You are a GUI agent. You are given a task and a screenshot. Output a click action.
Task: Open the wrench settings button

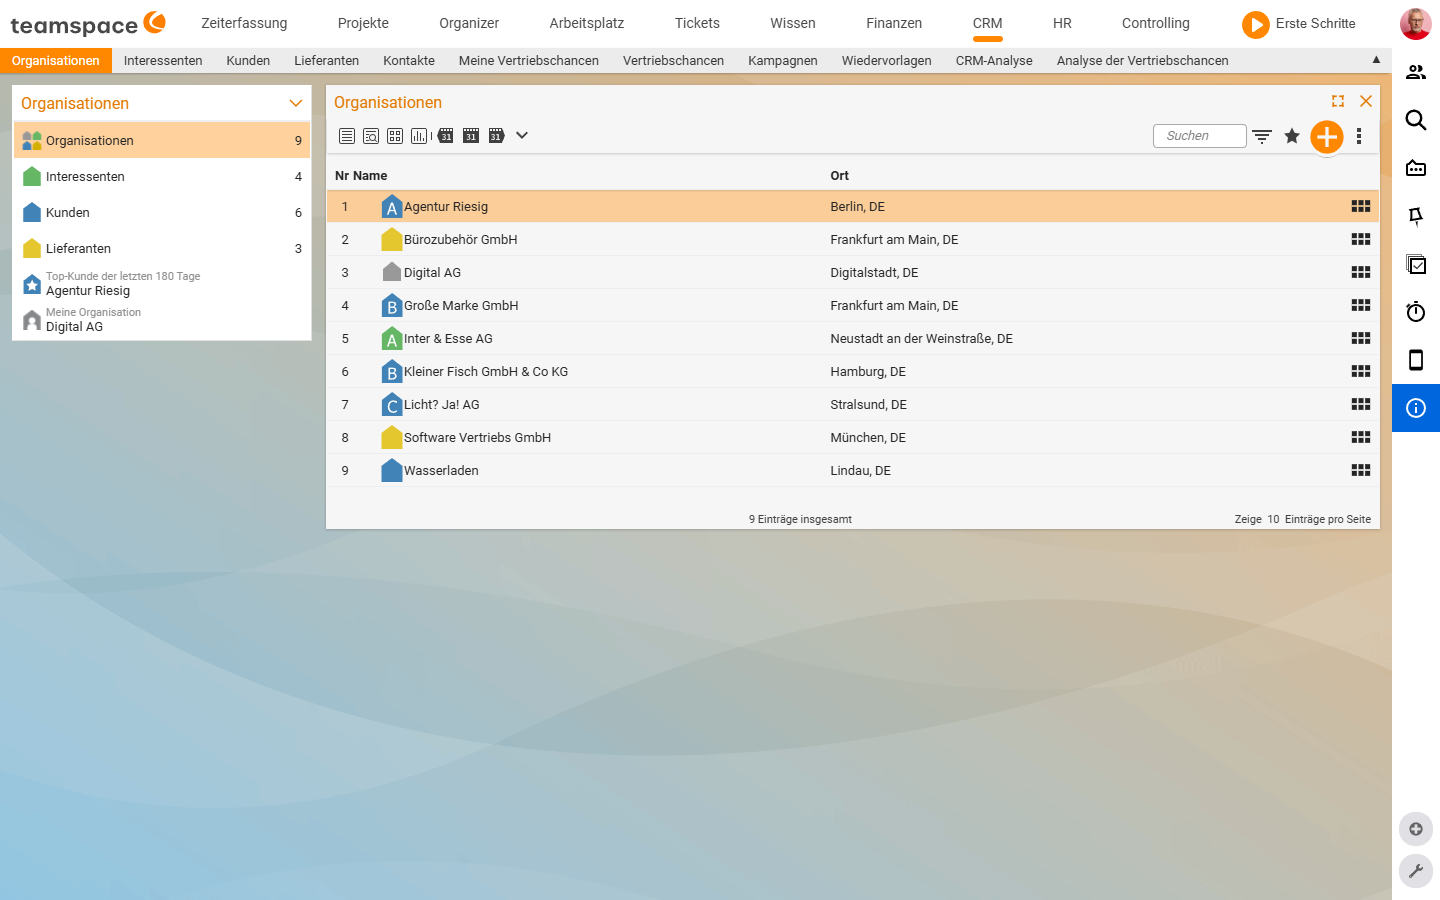click(x=1416, y=871)
